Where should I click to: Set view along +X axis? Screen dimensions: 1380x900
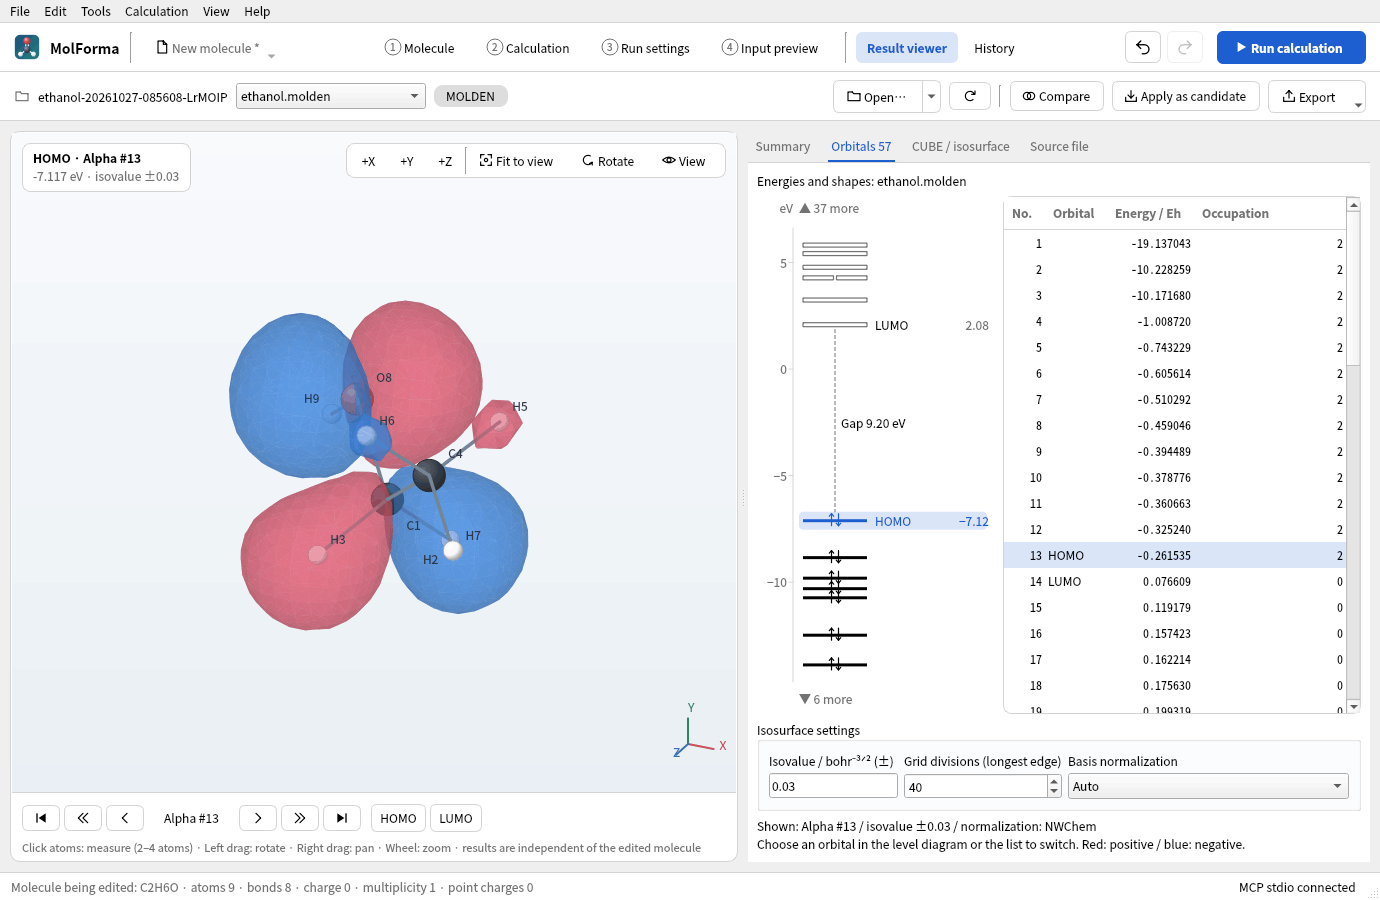pos(368,161)
